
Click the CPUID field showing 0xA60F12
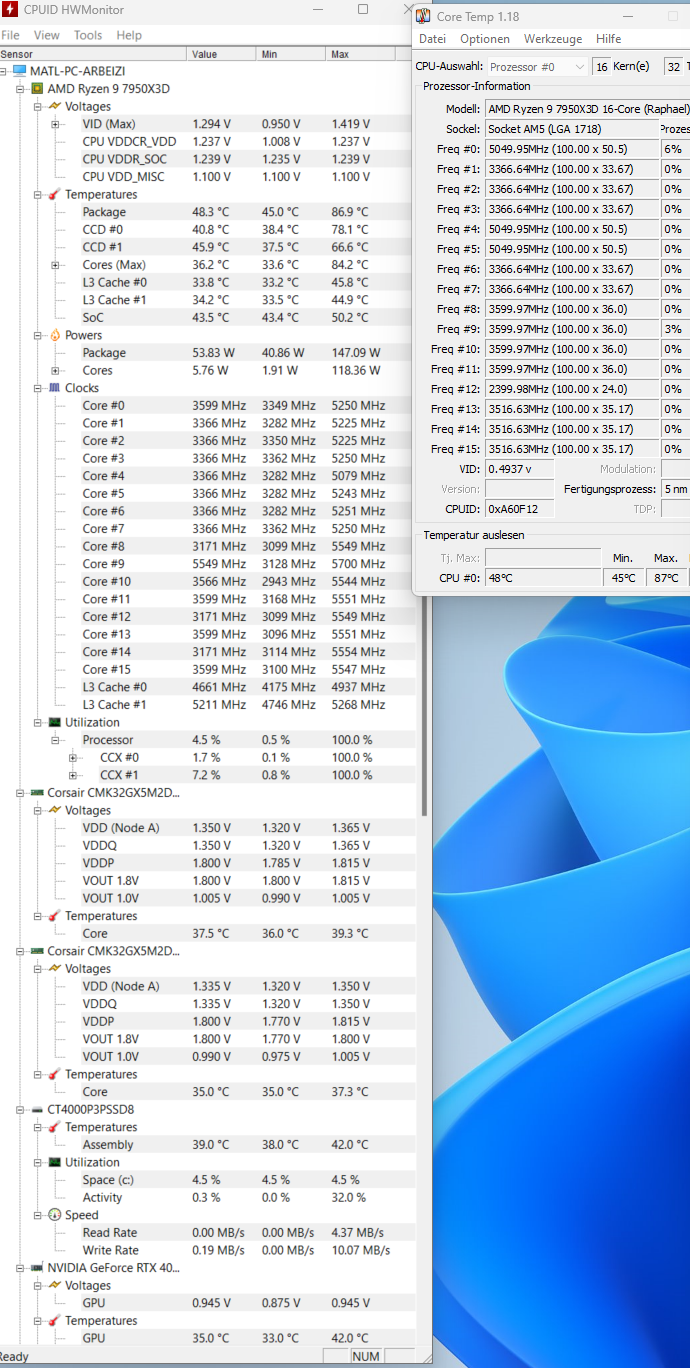point(519,509)
